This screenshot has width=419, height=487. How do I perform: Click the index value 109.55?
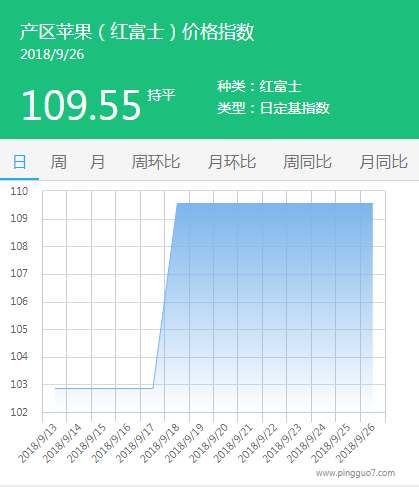tap(81, 105)
